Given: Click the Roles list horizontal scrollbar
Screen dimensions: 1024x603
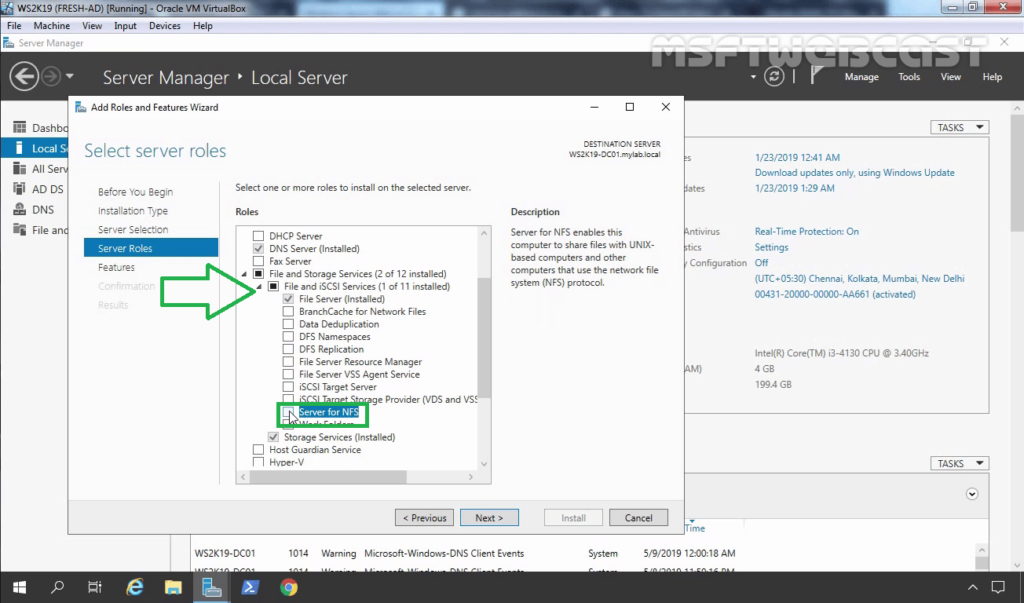Looking at the screenshot, I should click(x=328, y=477).
